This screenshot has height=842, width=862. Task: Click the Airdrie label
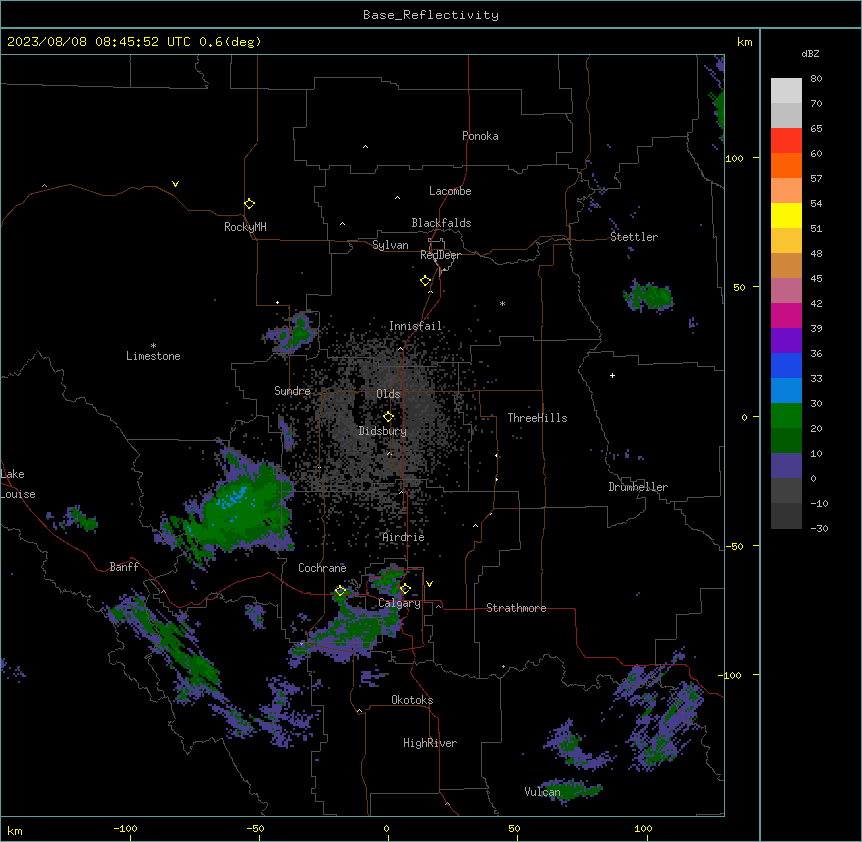[x=404, y=537]
